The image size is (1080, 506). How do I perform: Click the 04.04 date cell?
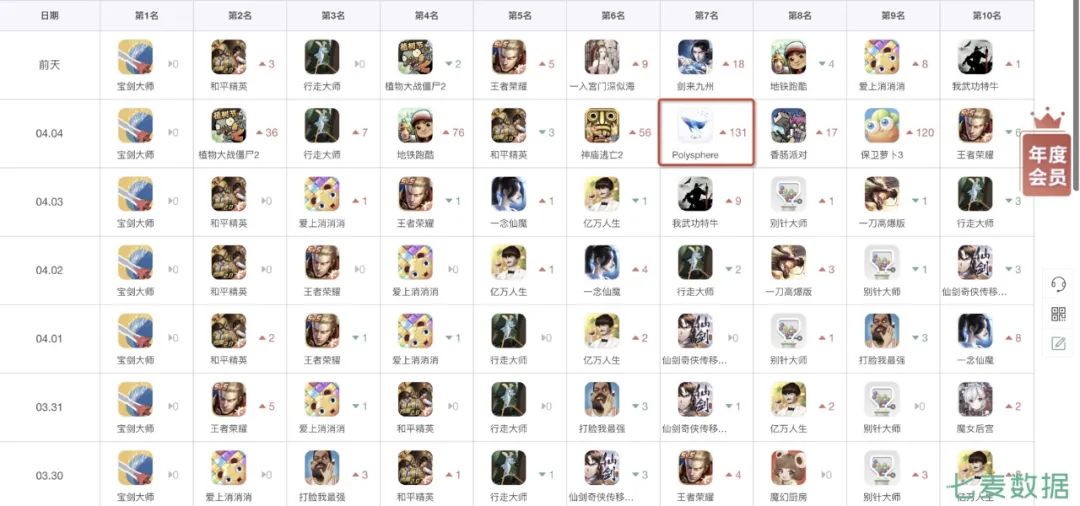(x=50, y=134)
